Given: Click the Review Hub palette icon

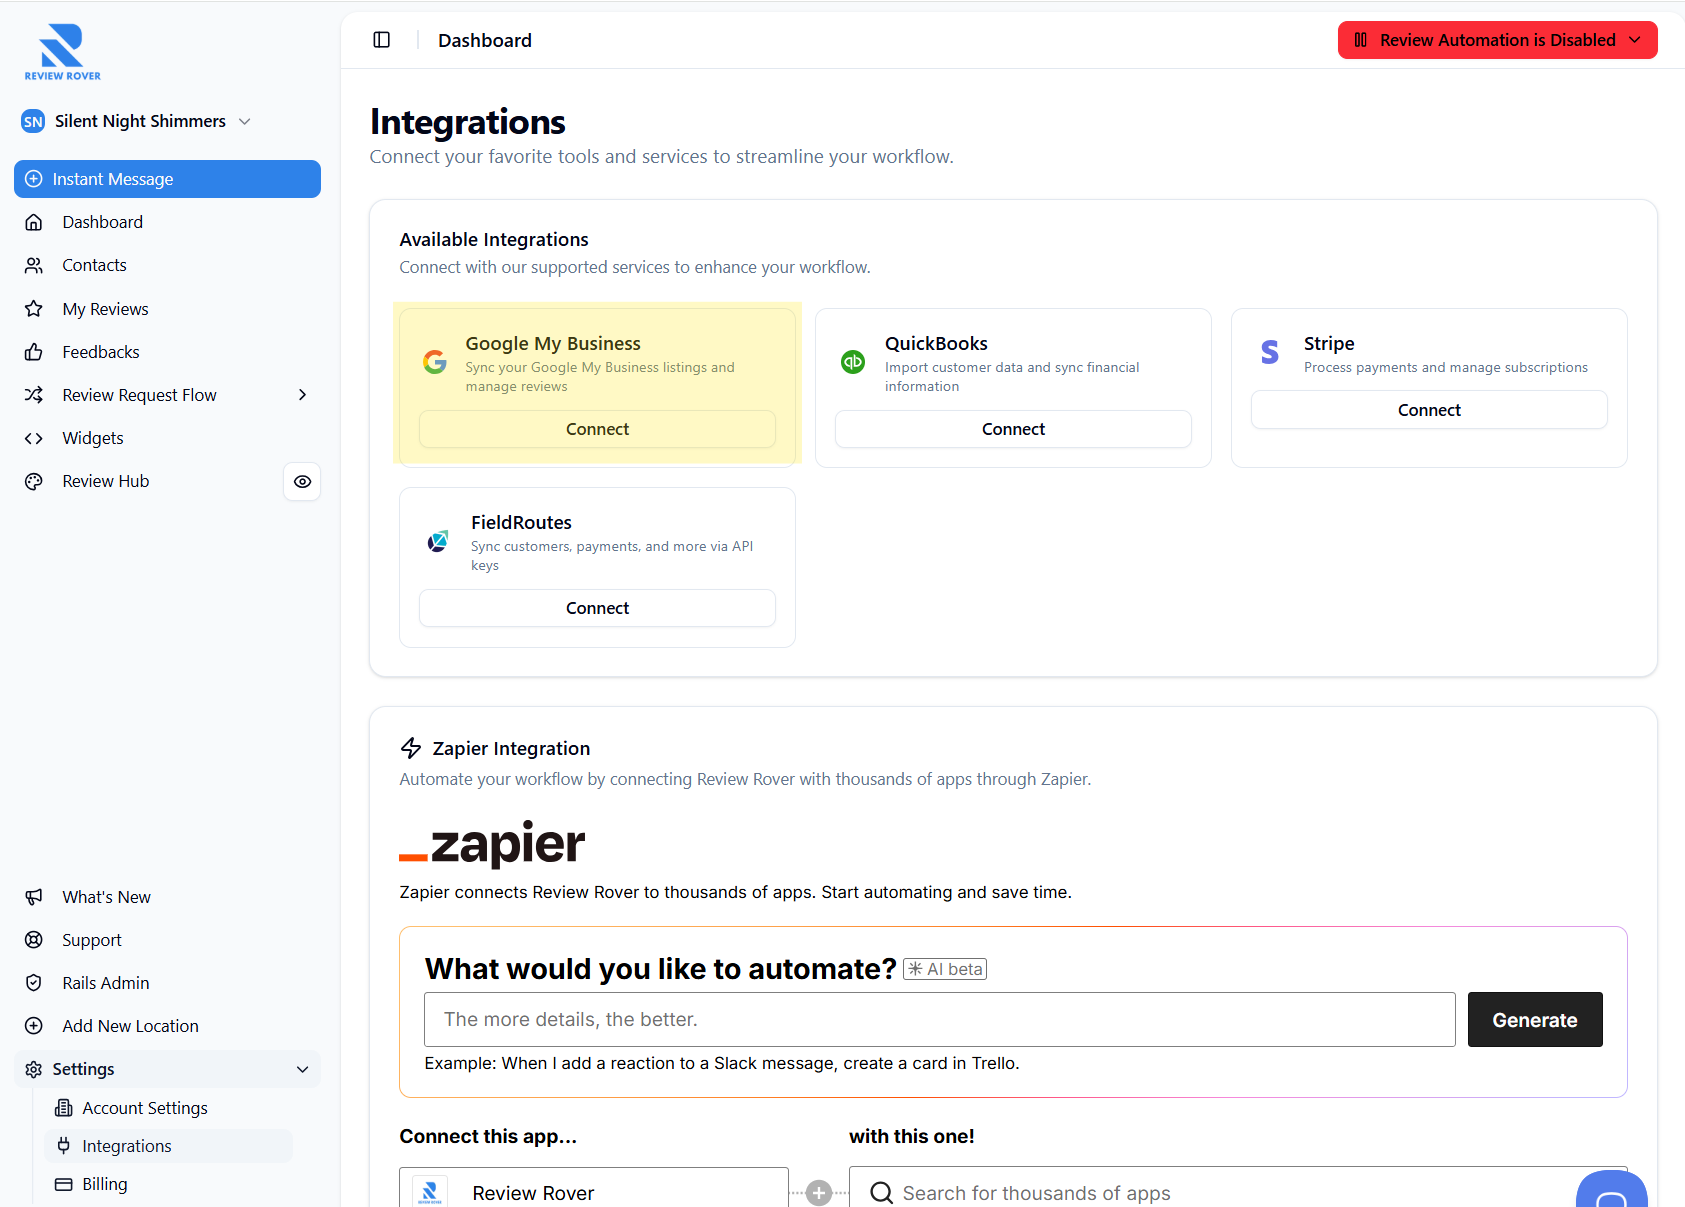Looking at the screenshot, I should 34,481.
